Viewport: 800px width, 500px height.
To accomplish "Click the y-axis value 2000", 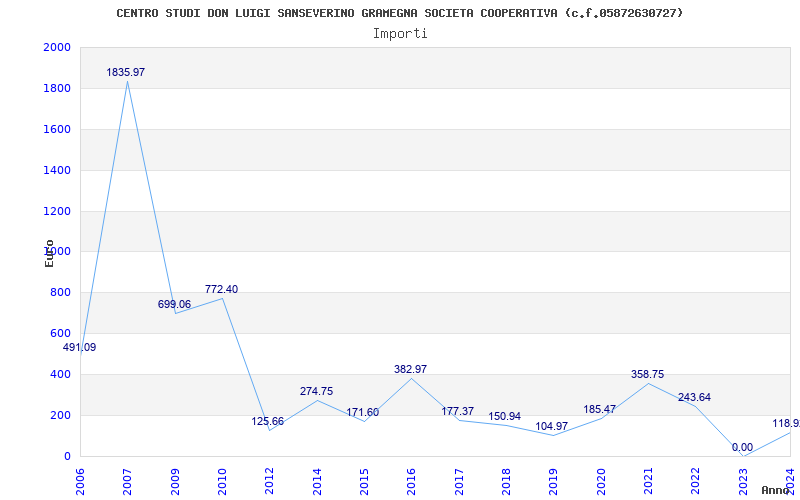I will click(57, 47).
